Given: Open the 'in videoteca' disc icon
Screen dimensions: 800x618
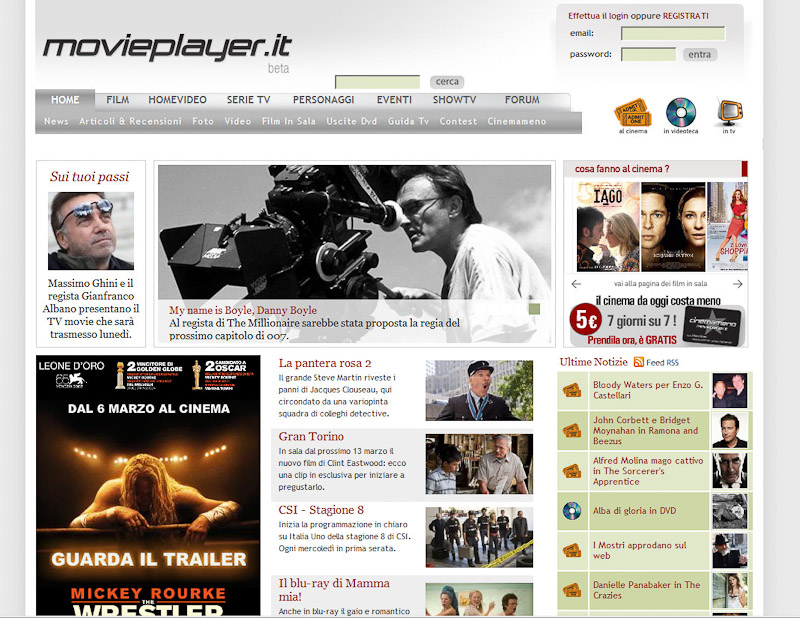Looking at the screenshot, I should 681,112.
